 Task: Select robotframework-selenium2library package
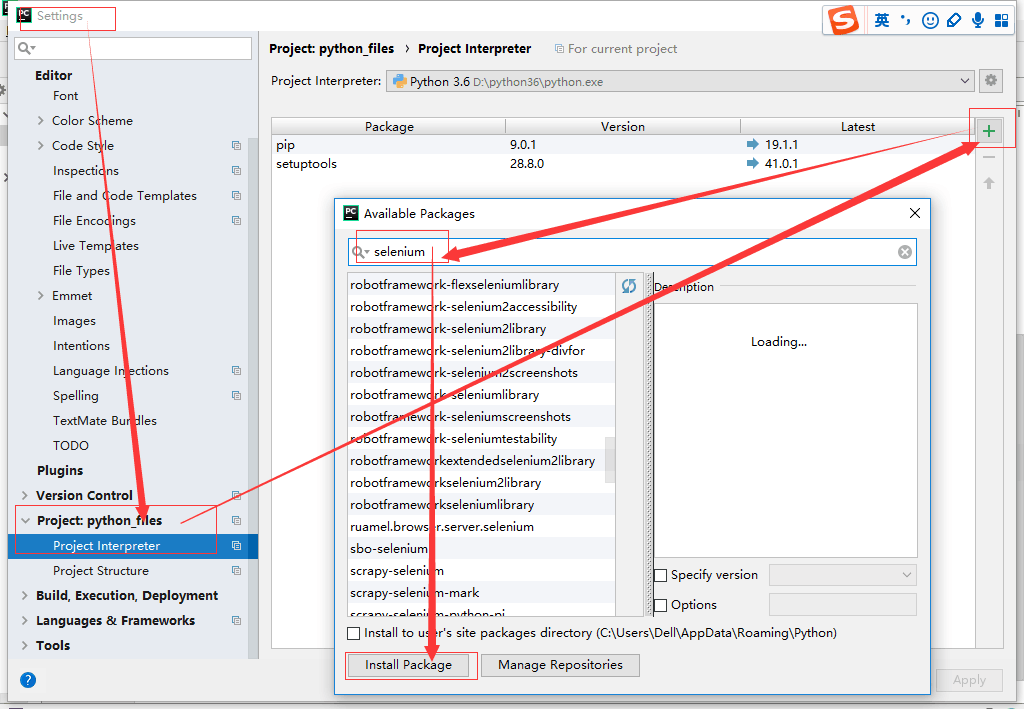tap(481, 329)
